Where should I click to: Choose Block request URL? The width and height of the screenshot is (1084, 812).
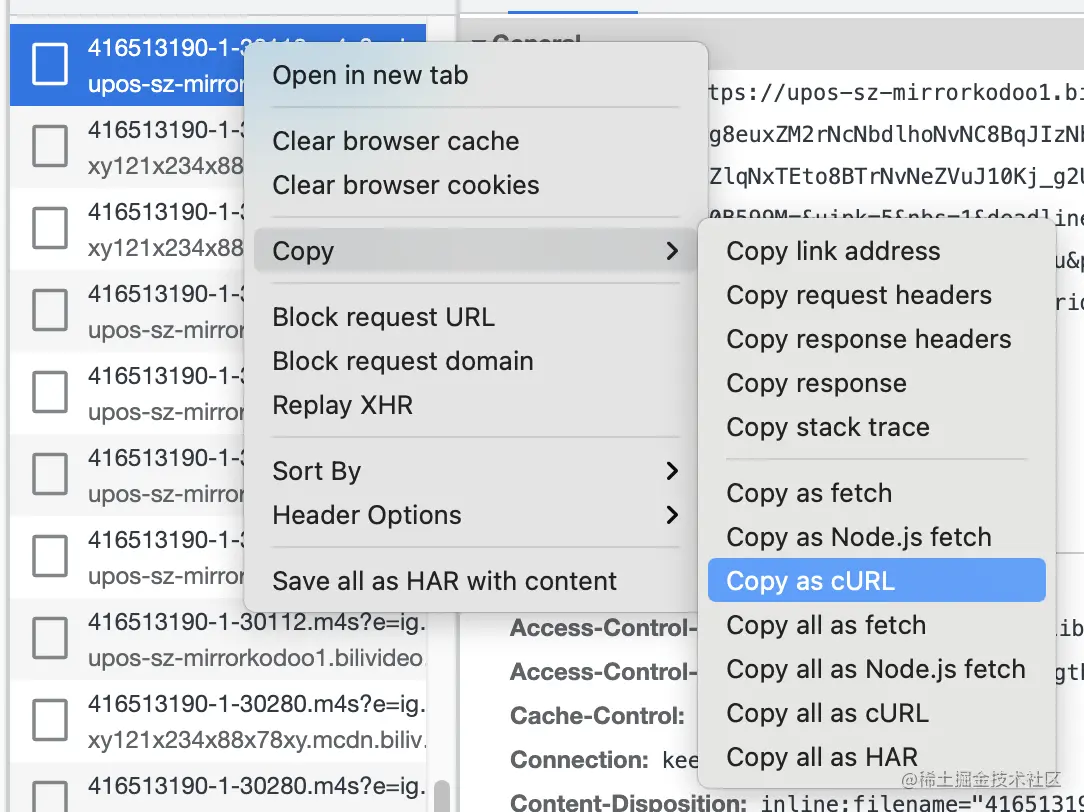coord(384,317)
